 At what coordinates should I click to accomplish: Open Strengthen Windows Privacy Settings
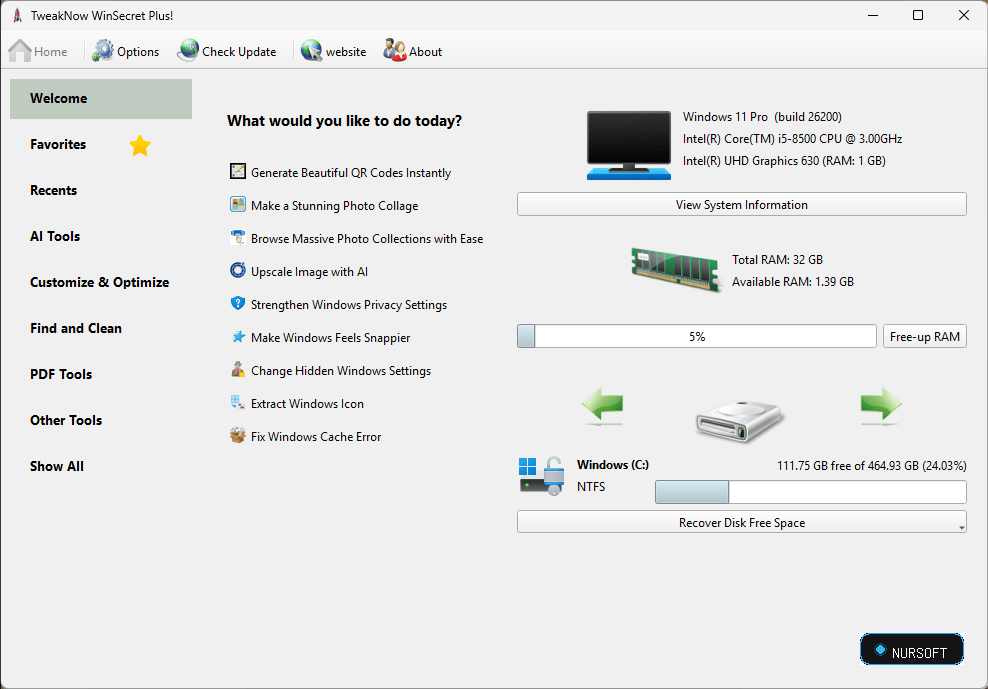[349, 304]
